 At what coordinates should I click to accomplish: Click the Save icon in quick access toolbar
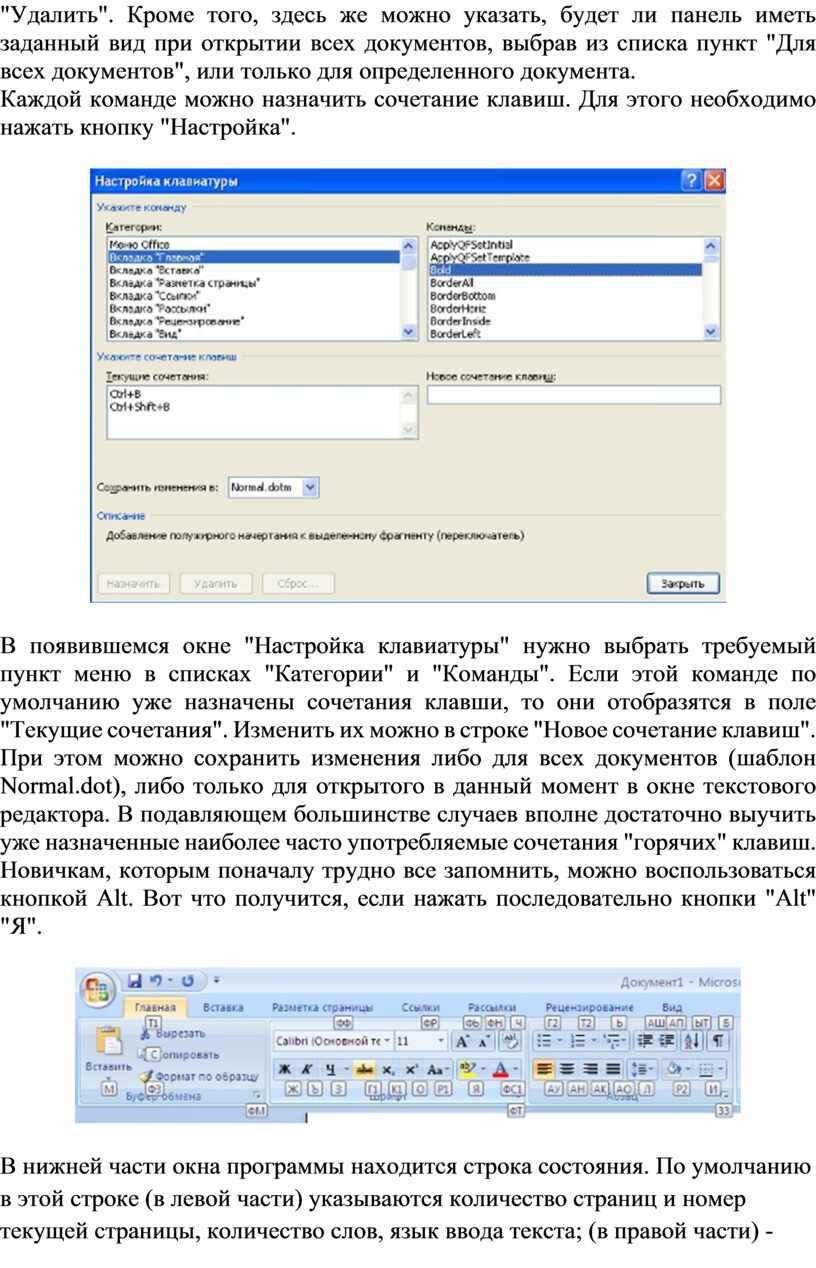pos(137,979)
